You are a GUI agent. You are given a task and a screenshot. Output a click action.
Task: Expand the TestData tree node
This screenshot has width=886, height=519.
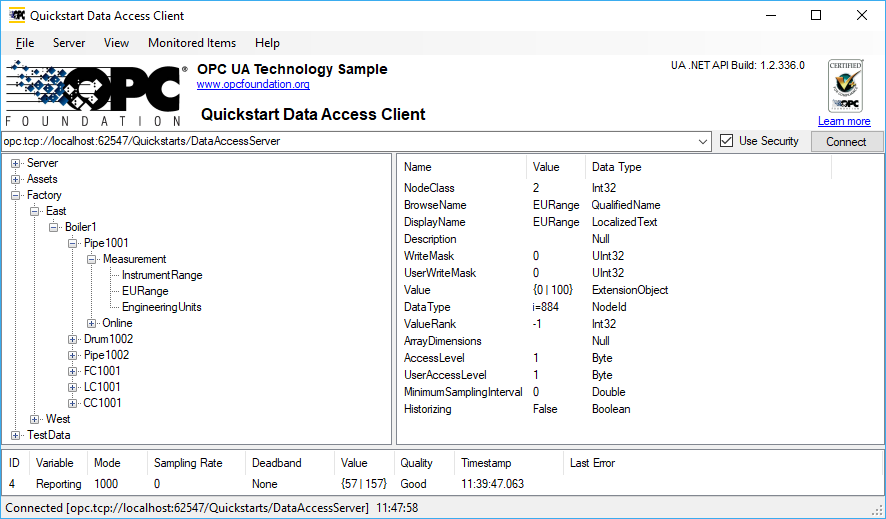(x=16, y=435)
